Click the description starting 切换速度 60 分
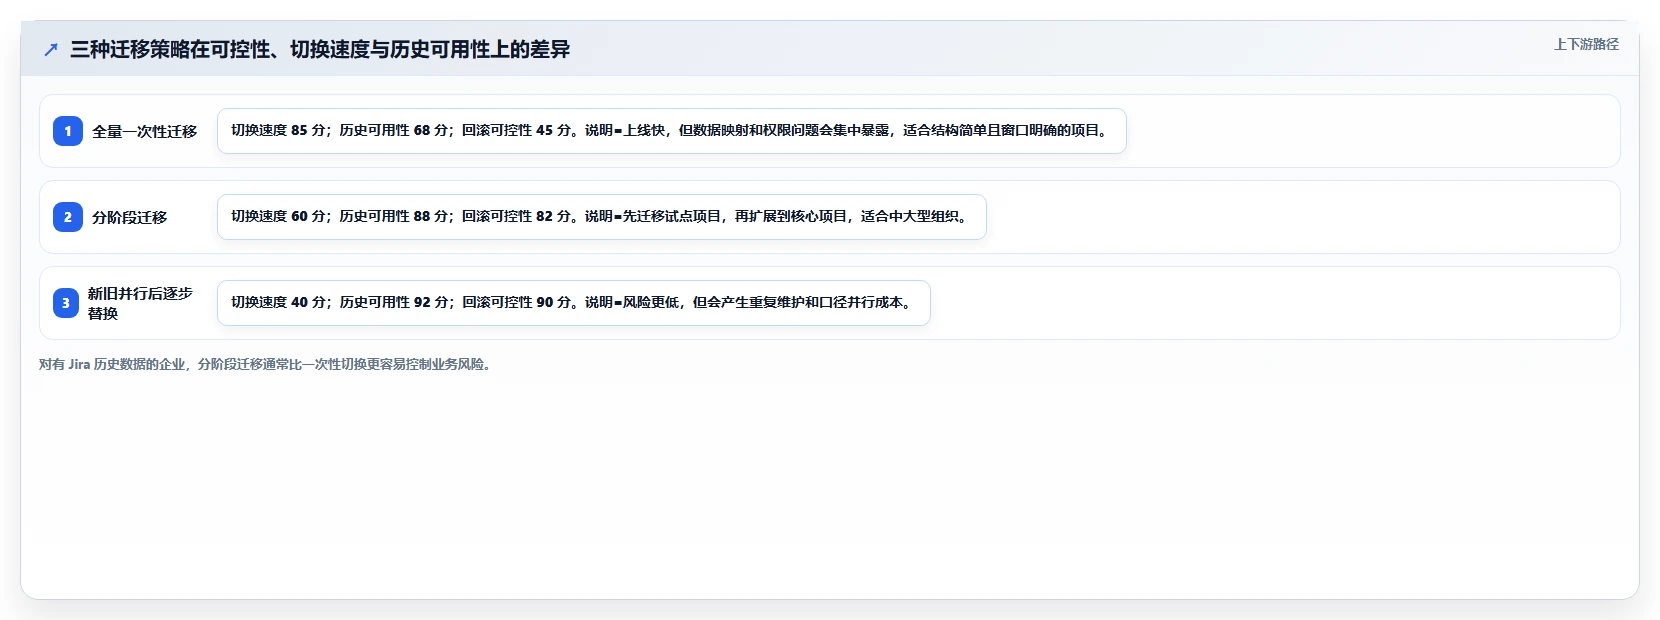The width and height of the screenshot is (1660, 620). (601, 217)
